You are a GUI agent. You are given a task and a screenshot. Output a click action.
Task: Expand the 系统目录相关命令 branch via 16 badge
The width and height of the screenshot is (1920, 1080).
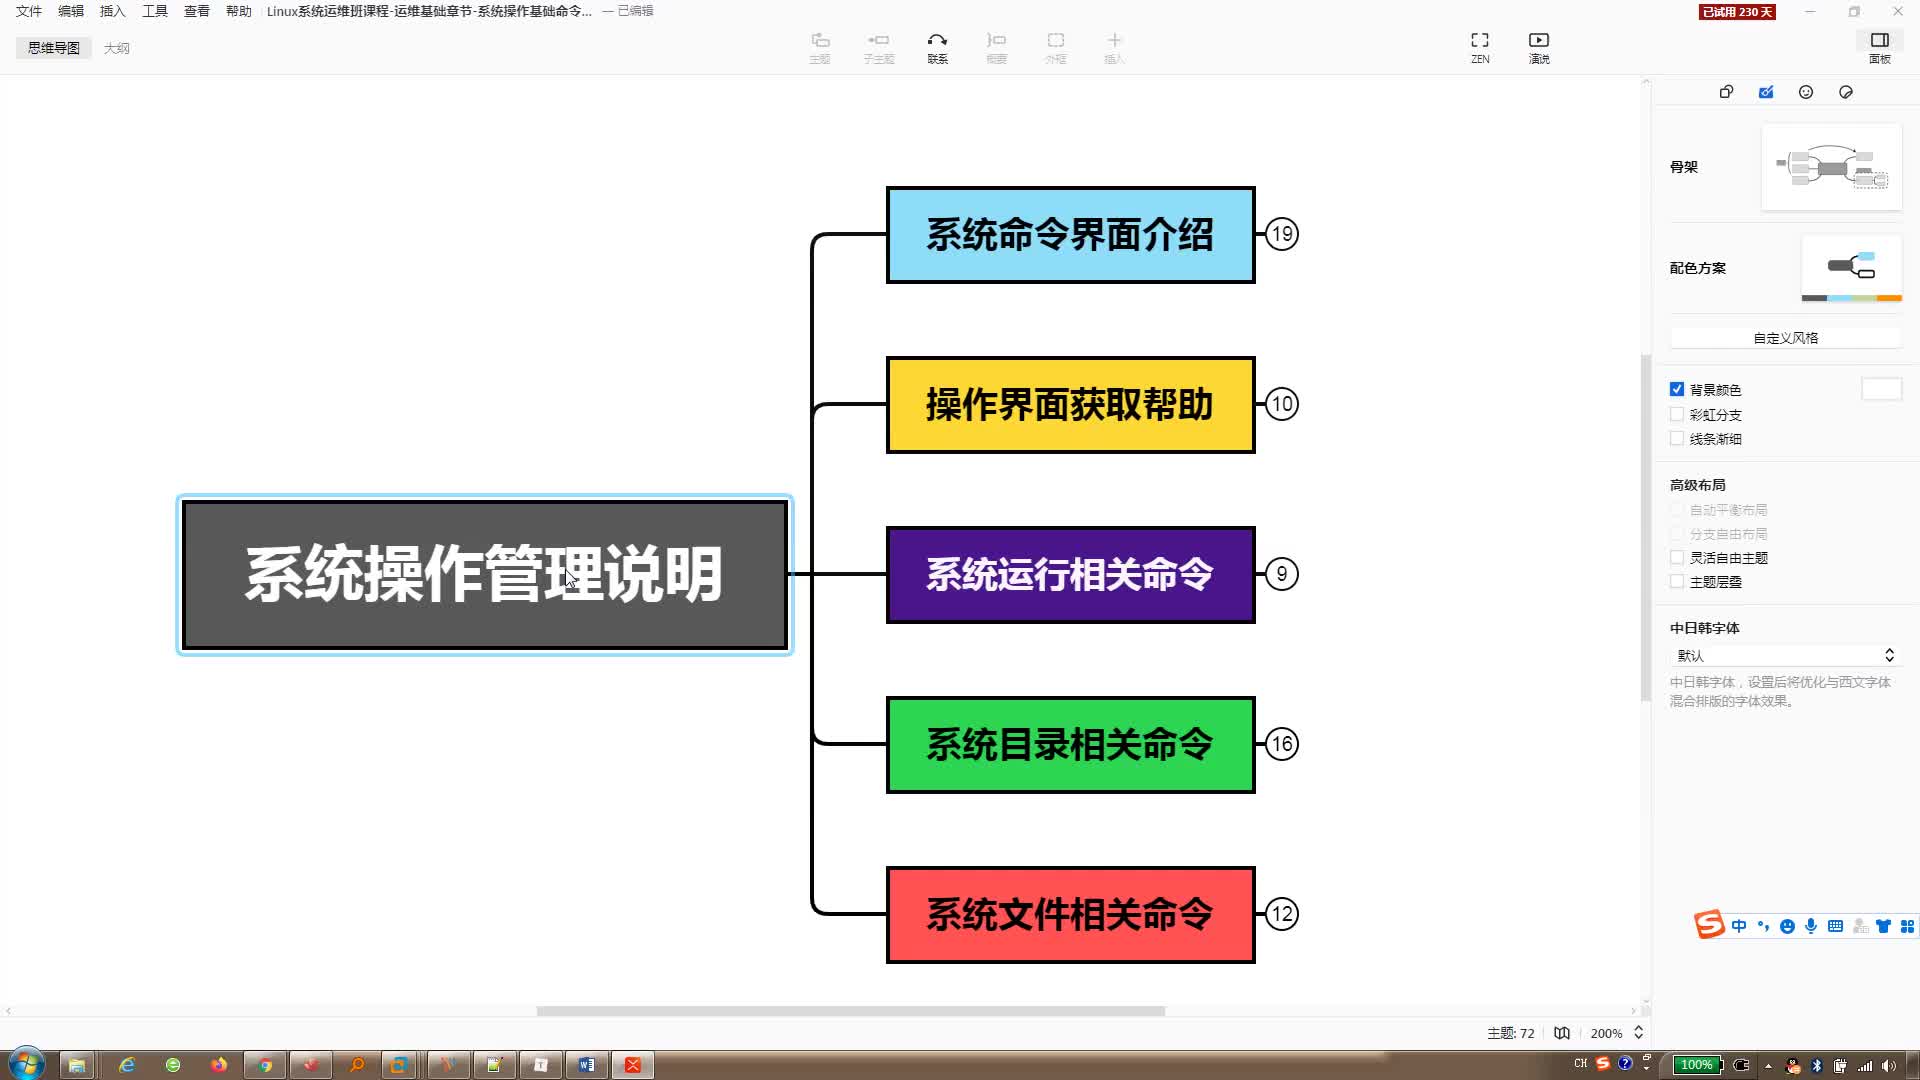[1282, 744]
